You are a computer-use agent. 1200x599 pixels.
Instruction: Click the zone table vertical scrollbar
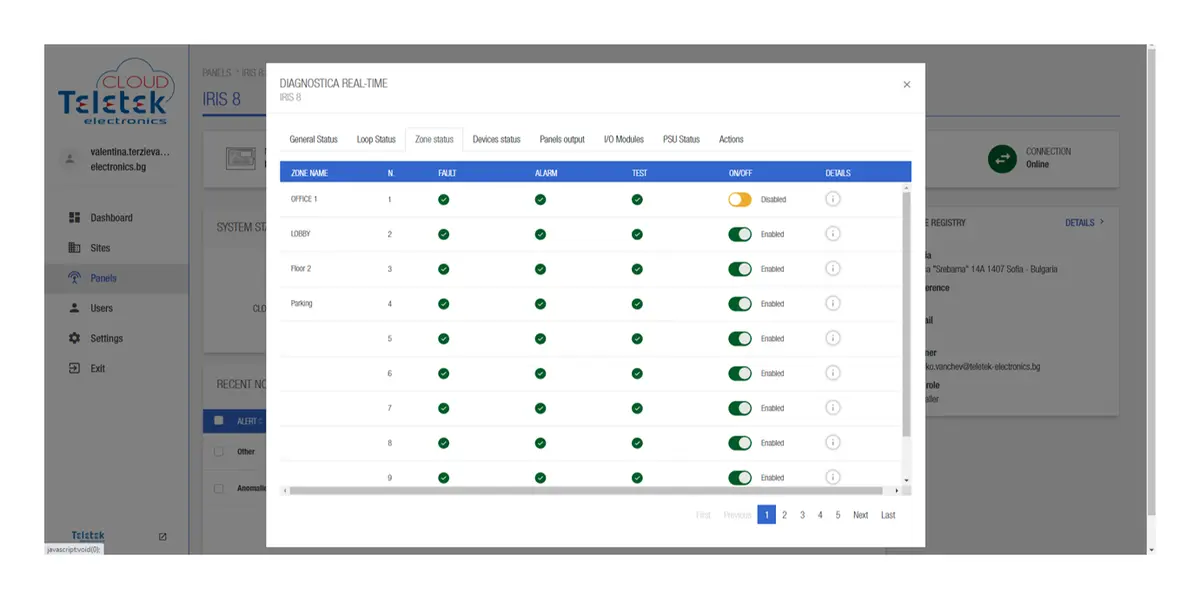pyautogui.click(x=907, y=315)
